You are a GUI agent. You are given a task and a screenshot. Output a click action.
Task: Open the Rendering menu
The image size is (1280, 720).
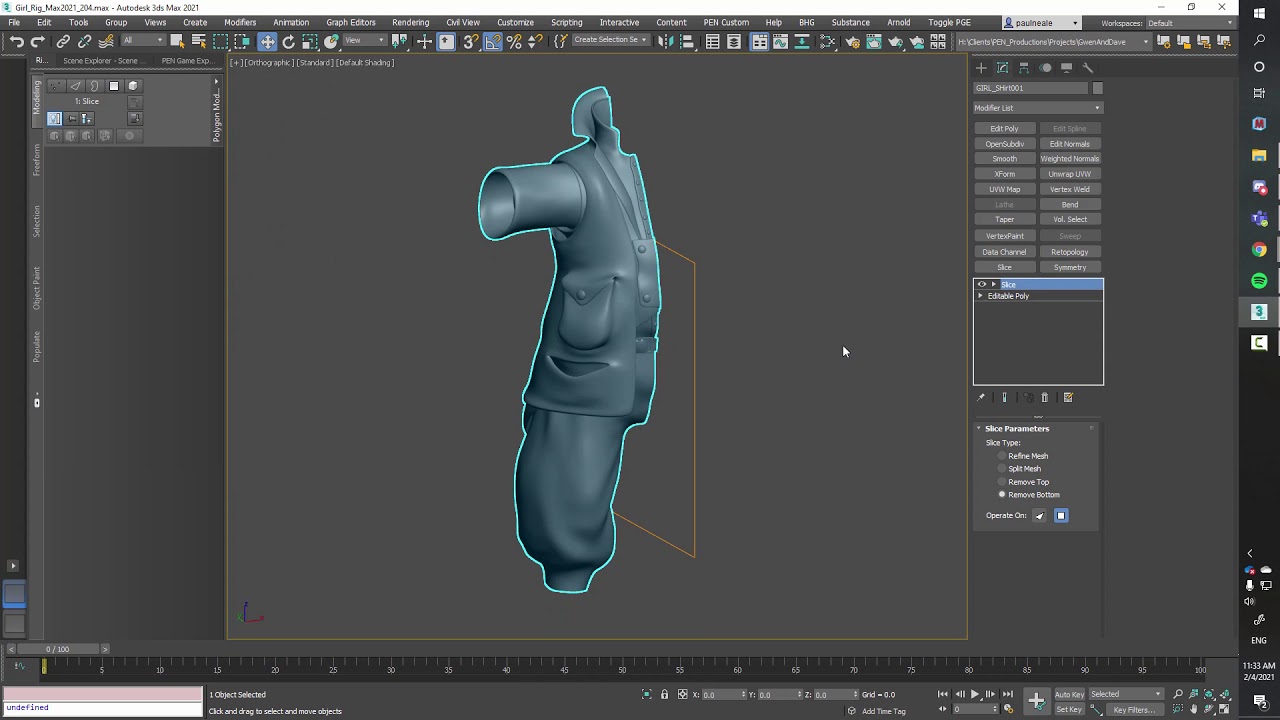point(410,22)
